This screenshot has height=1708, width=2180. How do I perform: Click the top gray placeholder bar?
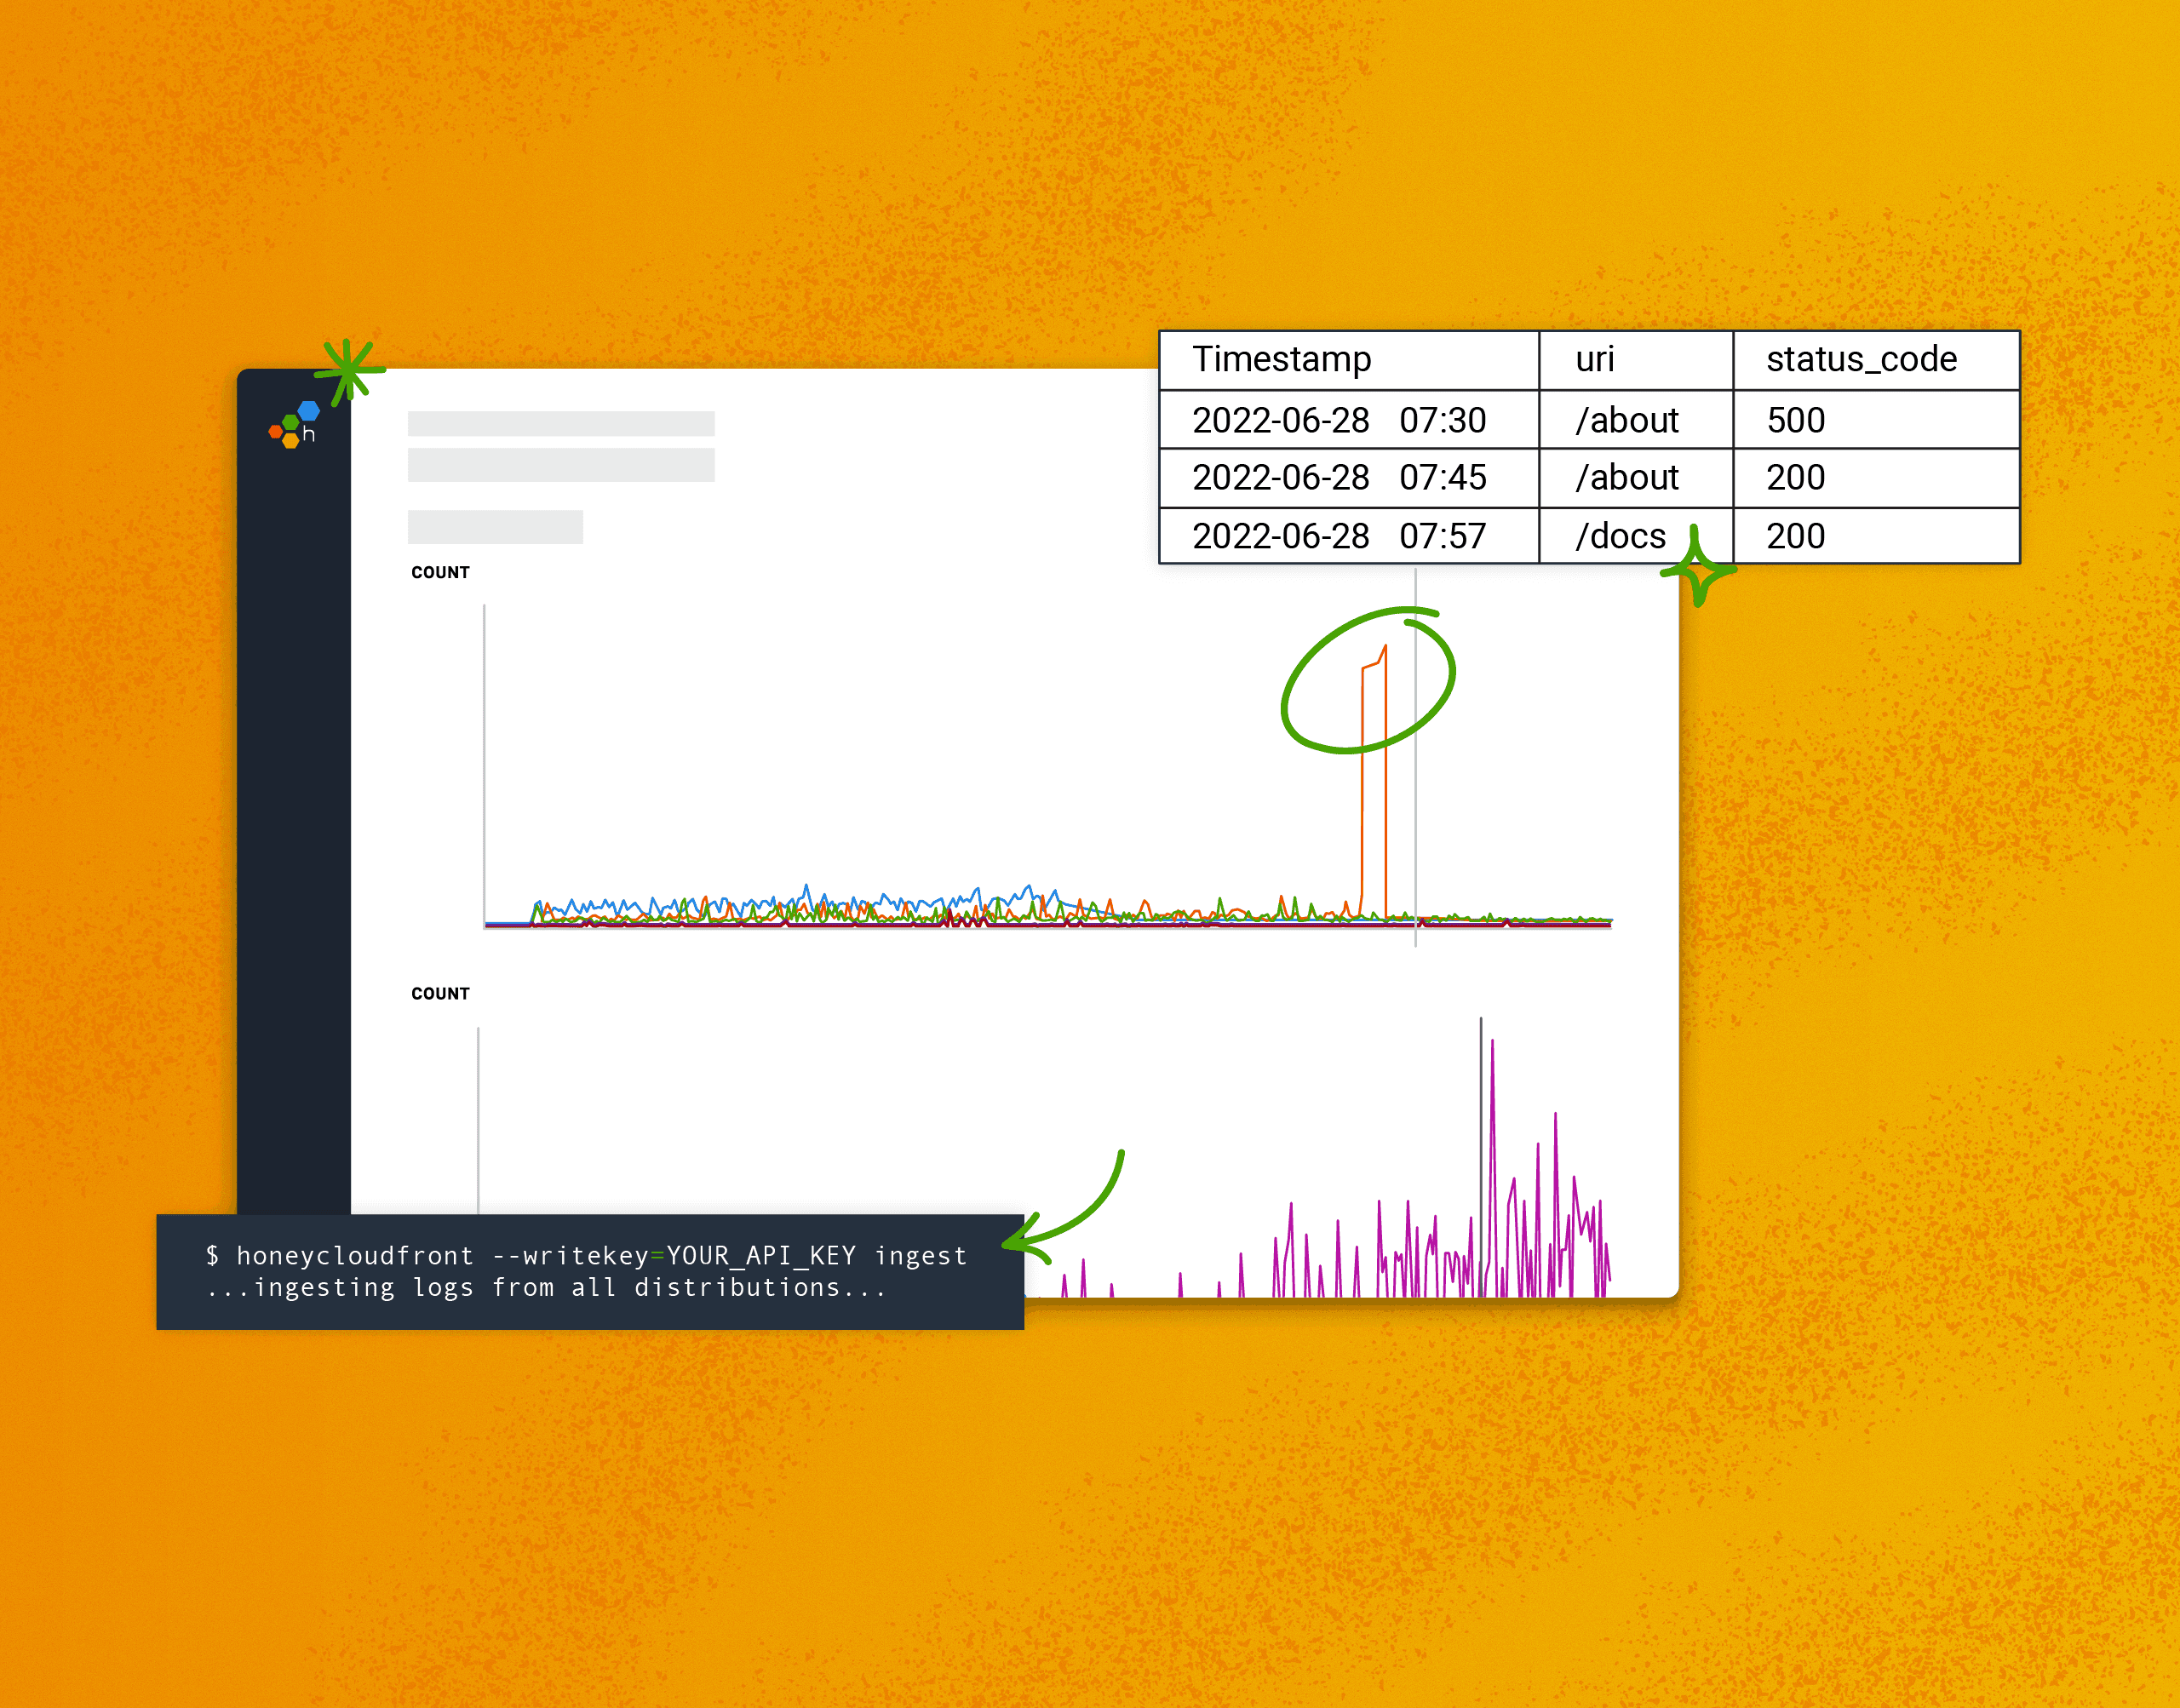pos(561,423)
